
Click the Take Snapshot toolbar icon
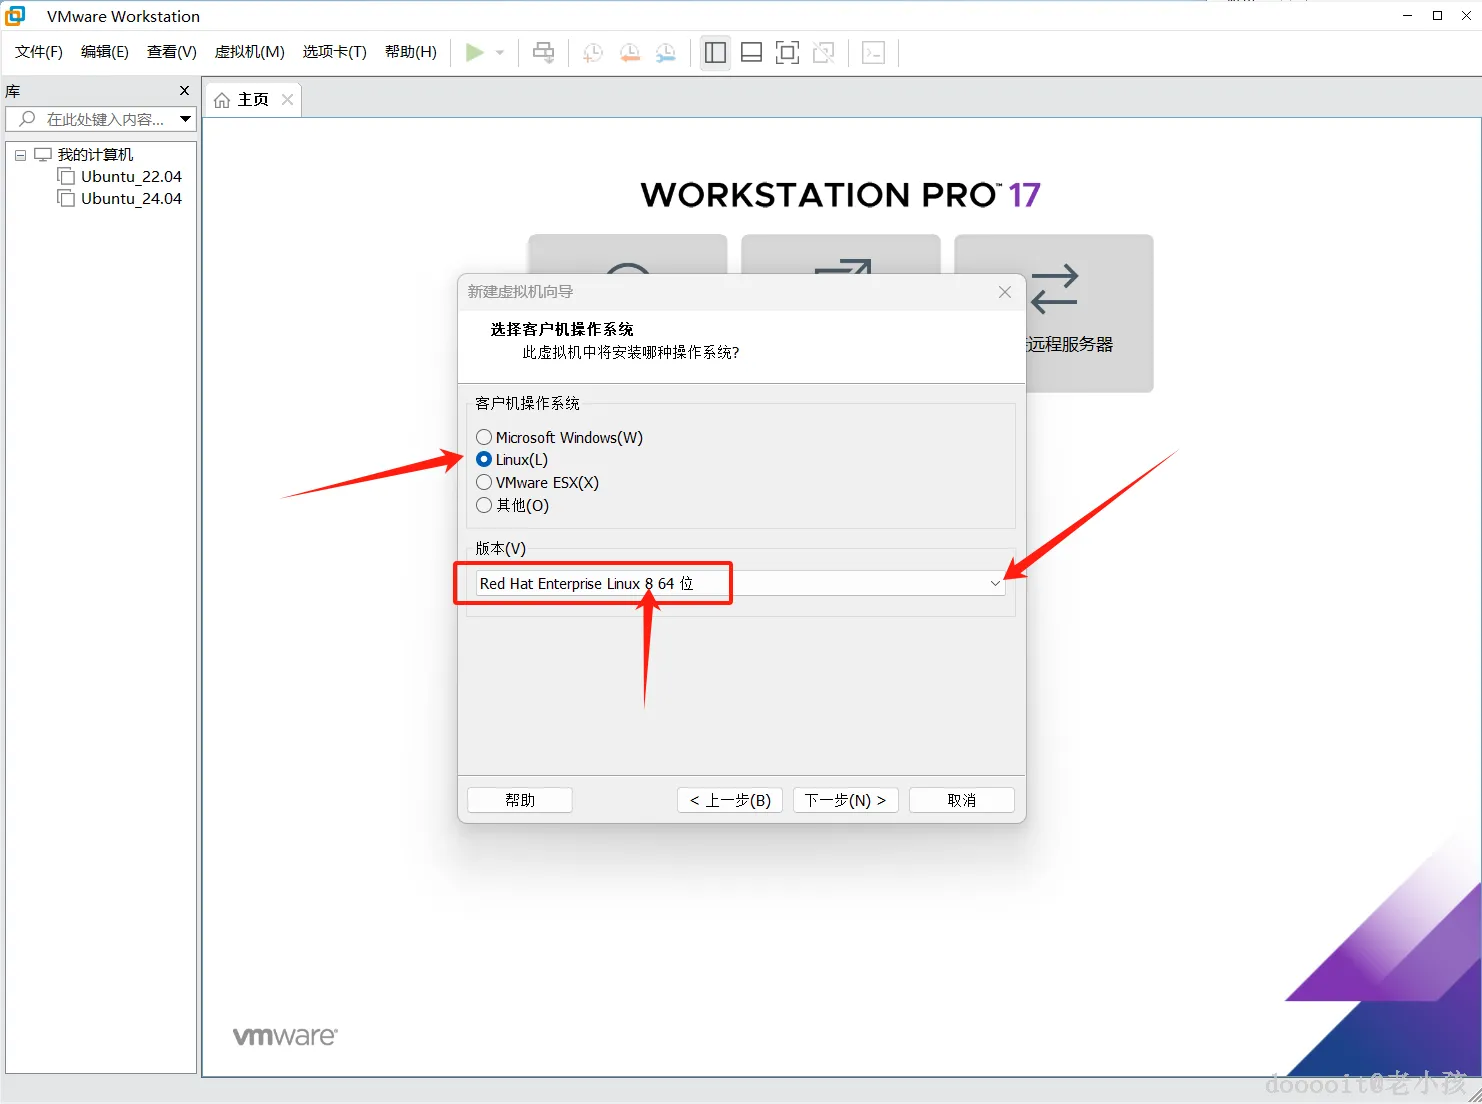pyautogui.click(x=593, y=53)
